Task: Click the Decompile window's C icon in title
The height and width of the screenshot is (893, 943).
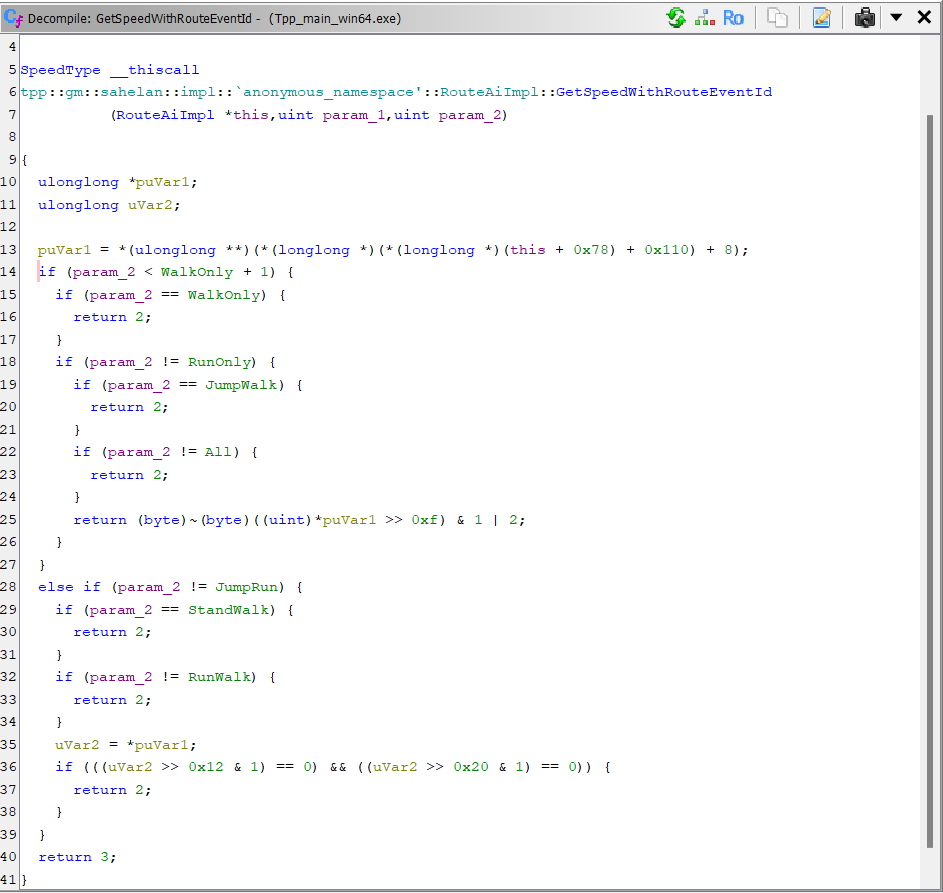Action: point(13,18)
